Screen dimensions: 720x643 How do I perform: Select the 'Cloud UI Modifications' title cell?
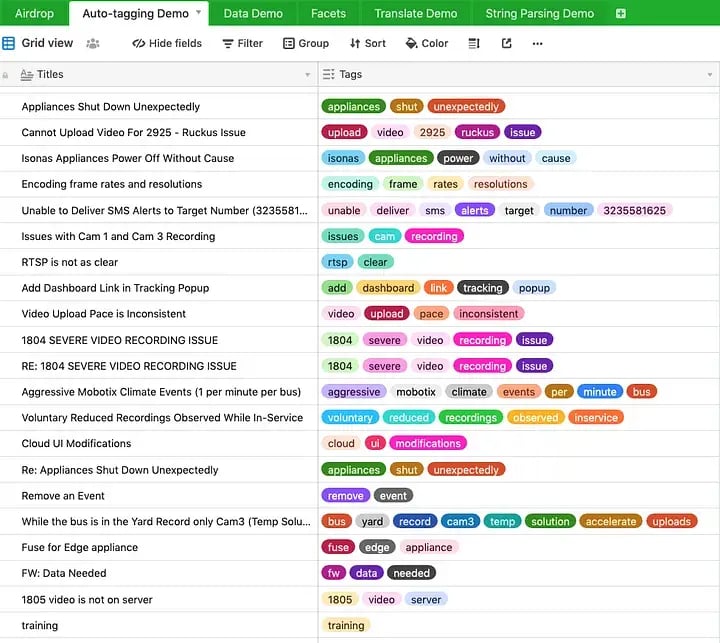76,444
